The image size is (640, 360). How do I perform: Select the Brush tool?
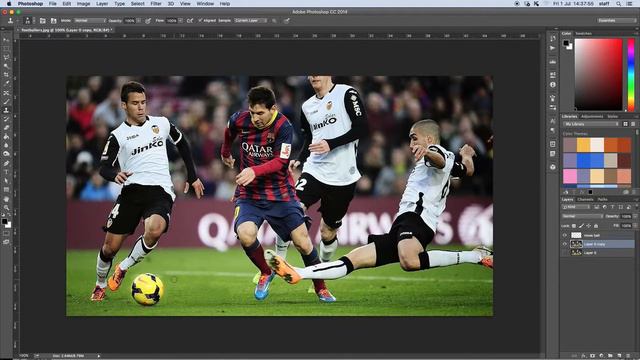coord(7,102)
